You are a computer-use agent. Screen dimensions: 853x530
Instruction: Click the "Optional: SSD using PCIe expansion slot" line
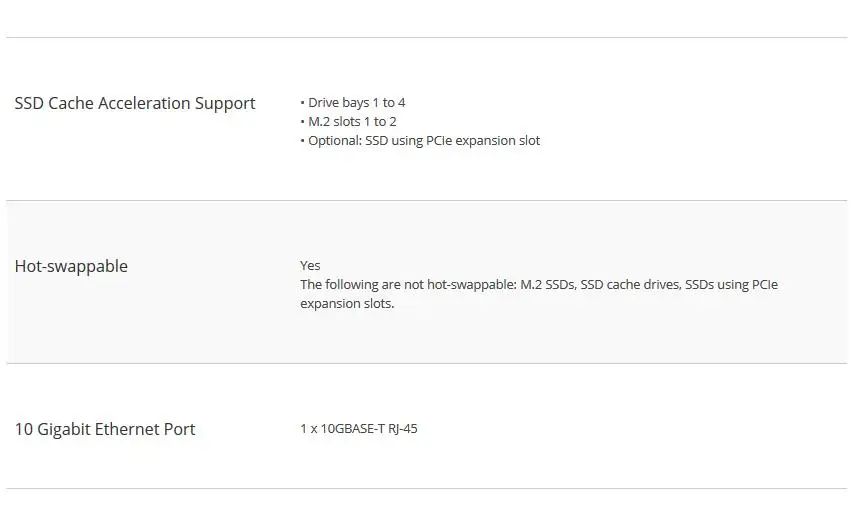(x=424, y=140)
